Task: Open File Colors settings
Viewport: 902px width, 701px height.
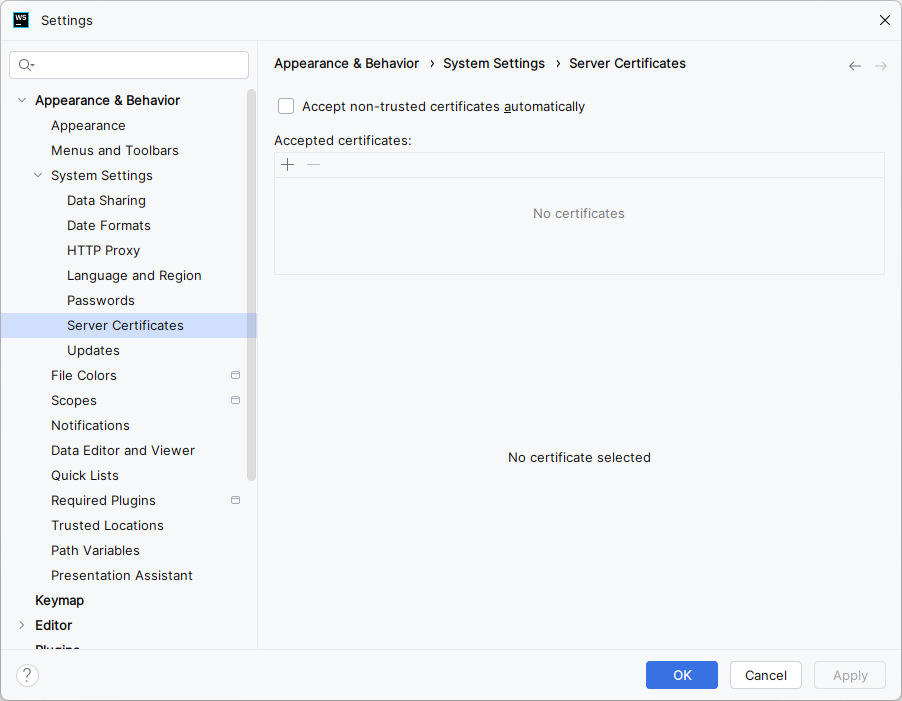Action: click(83, 375)
